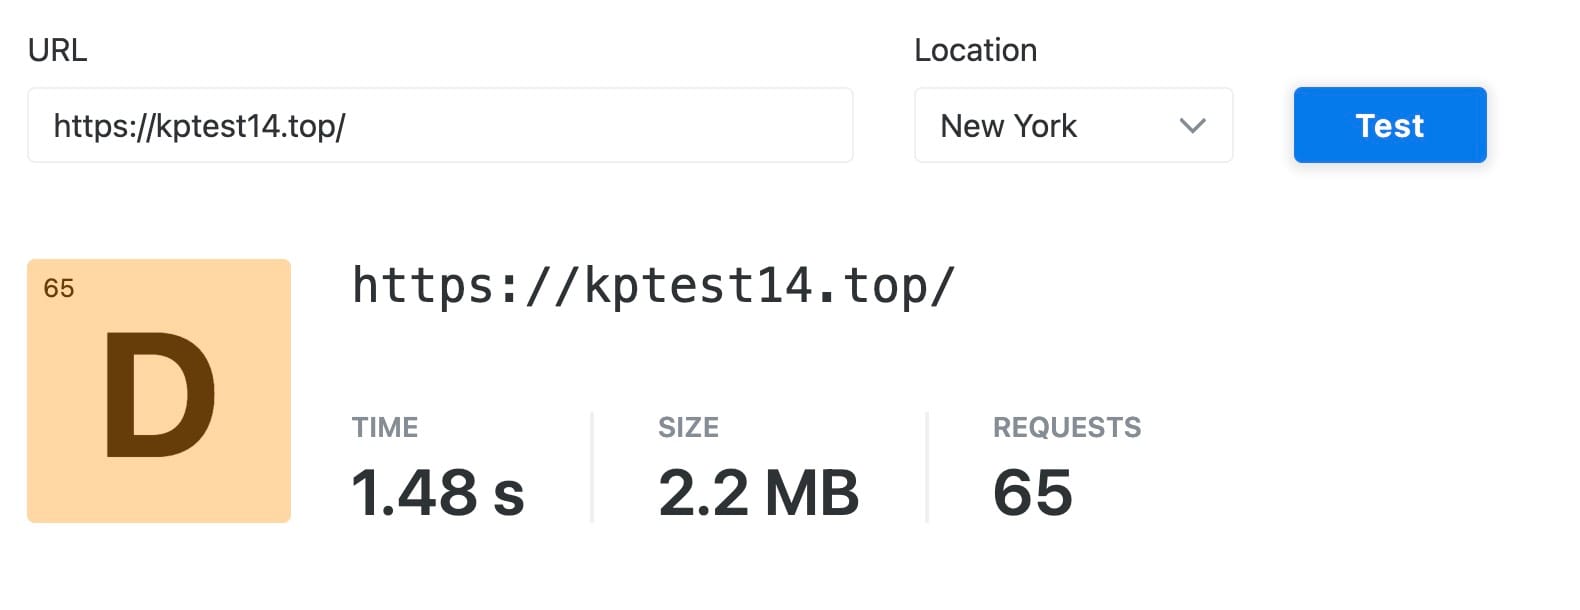Click the blue Test button

(1389, 125)
